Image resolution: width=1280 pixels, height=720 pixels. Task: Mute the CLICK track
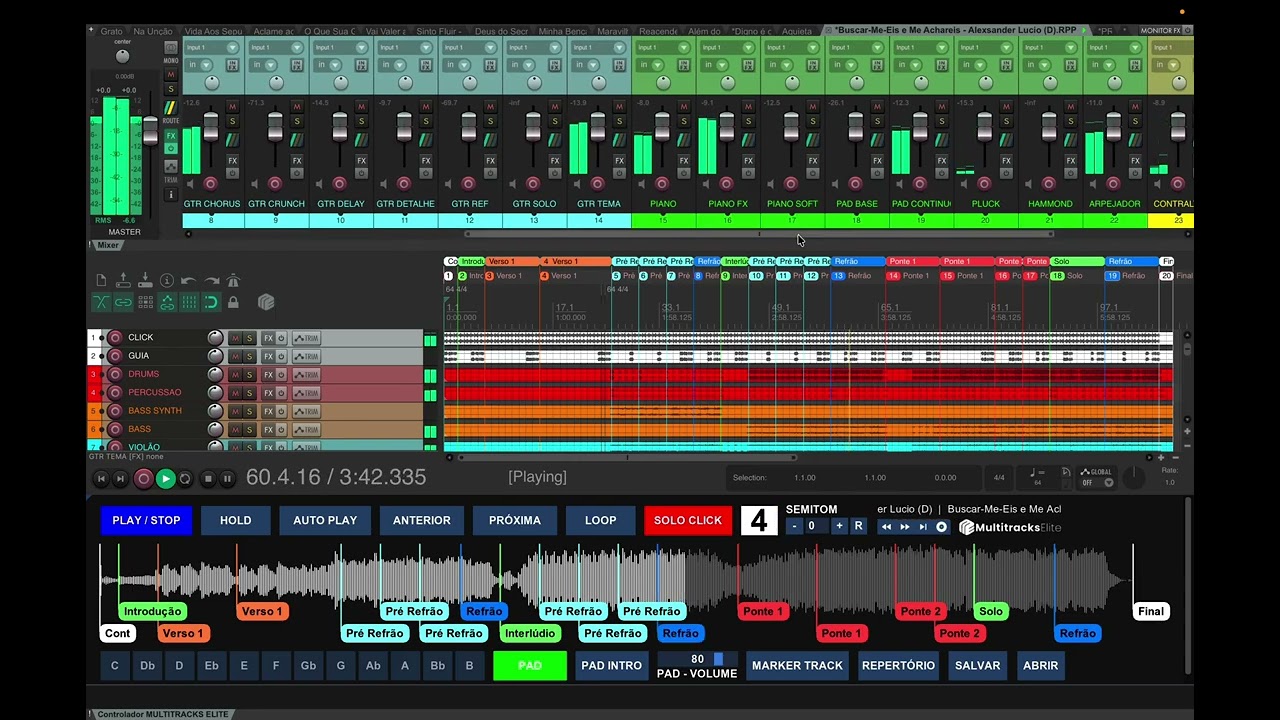click(235, 338)
